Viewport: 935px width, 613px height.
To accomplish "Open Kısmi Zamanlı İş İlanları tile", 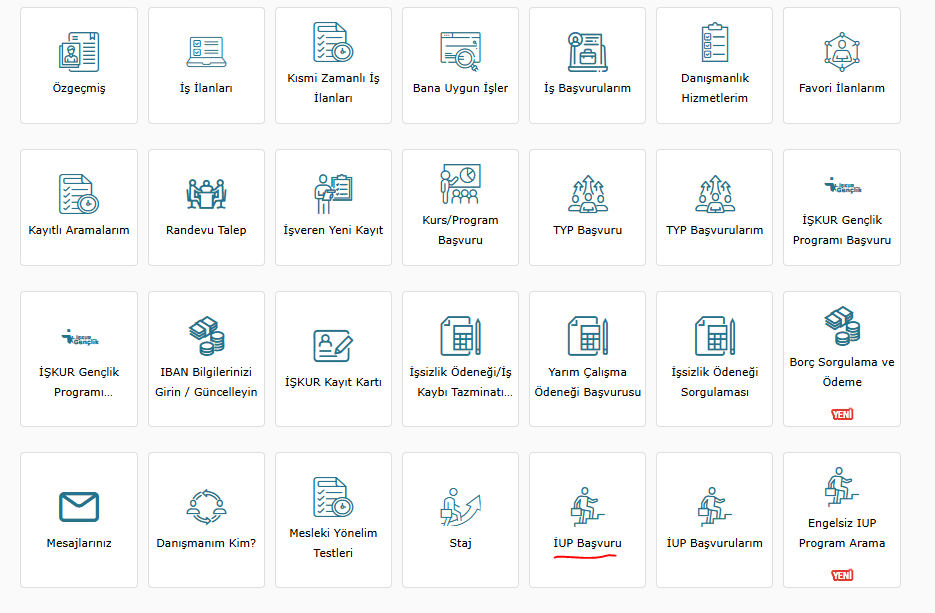I will click(x=333, y=66).
